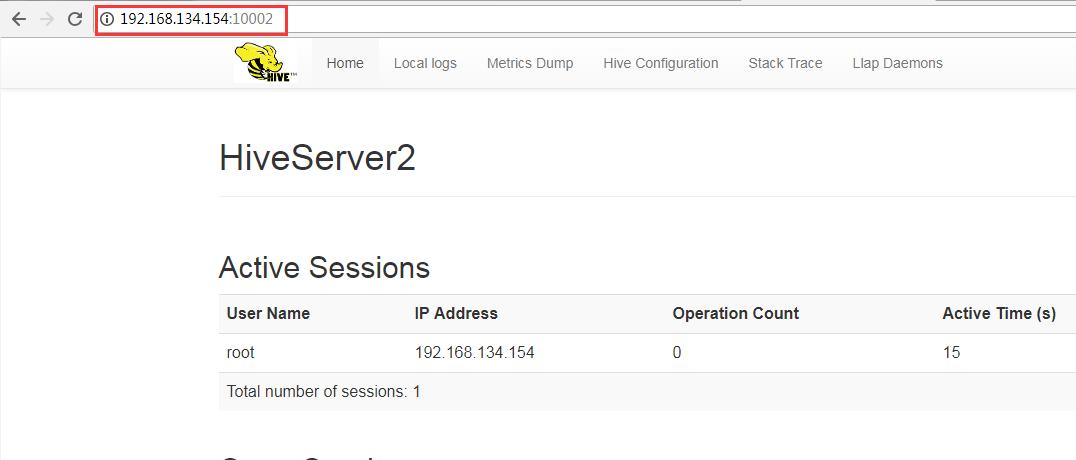Viewport: 1076px width, 460px height.
Task: Click the User Name column header
Action: point(268,314)
